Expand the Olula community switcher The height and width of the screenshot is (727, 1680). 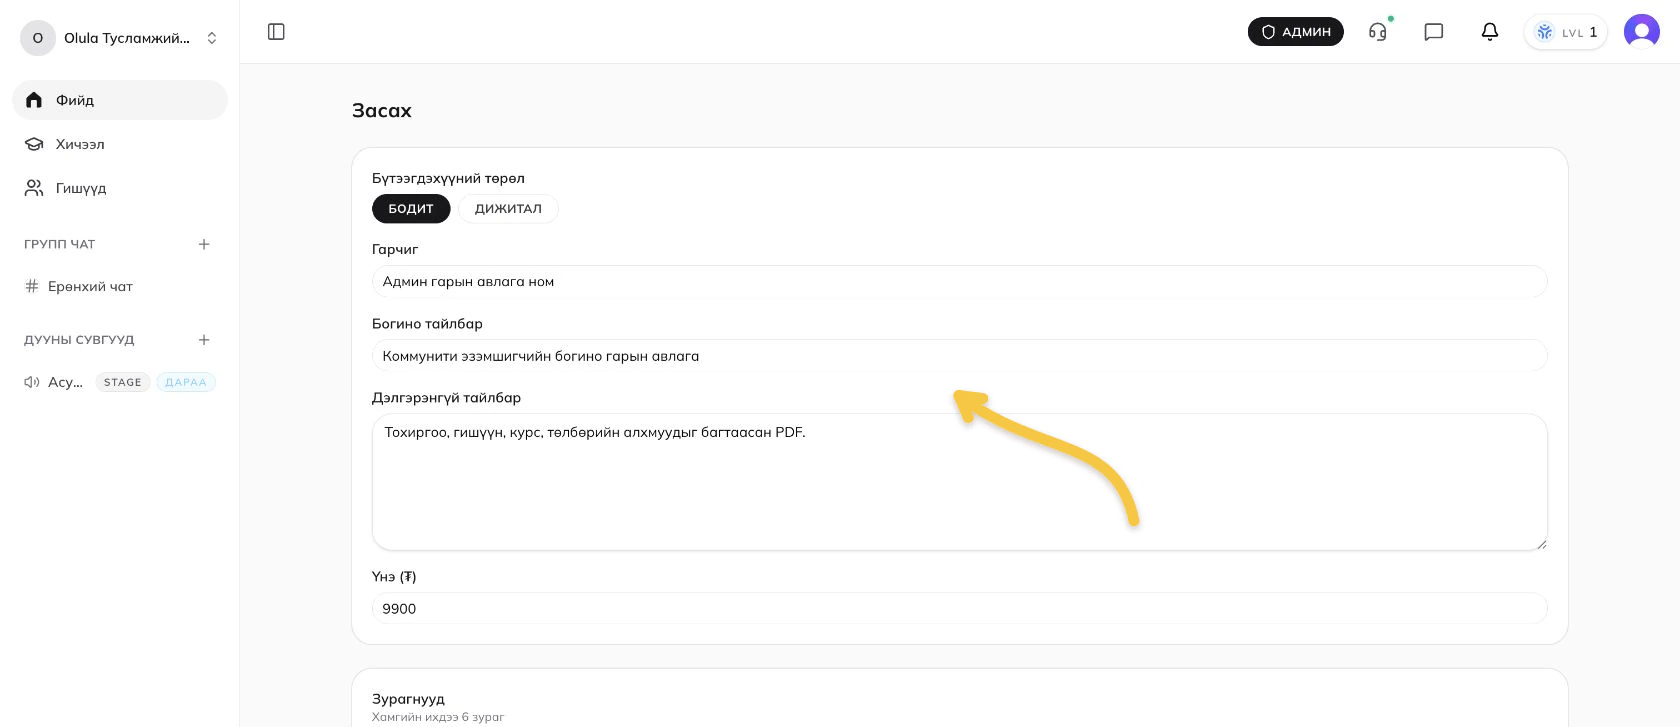click(x=120, y=38)
